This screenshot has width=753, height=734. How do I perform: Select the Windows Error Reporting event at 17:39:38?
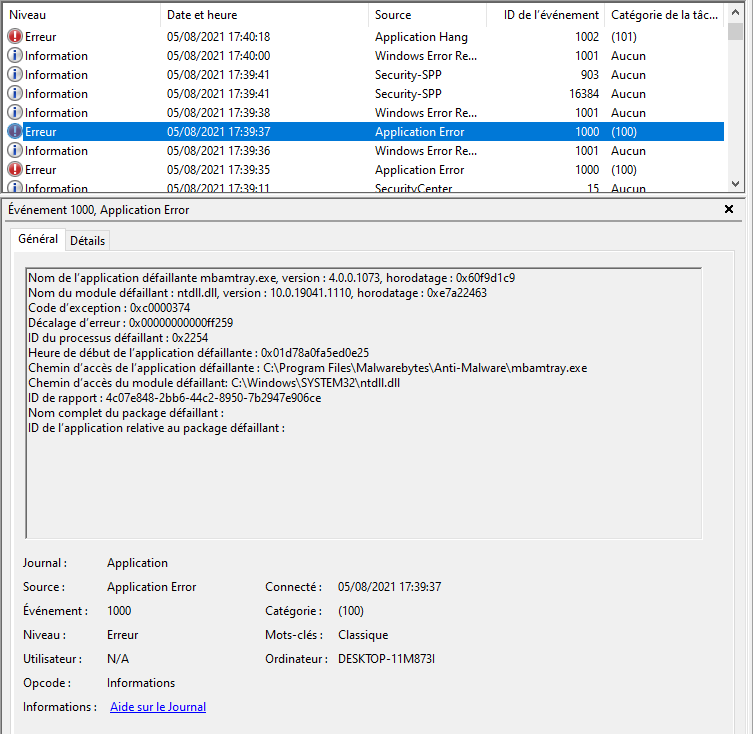(x=364, y=112)
